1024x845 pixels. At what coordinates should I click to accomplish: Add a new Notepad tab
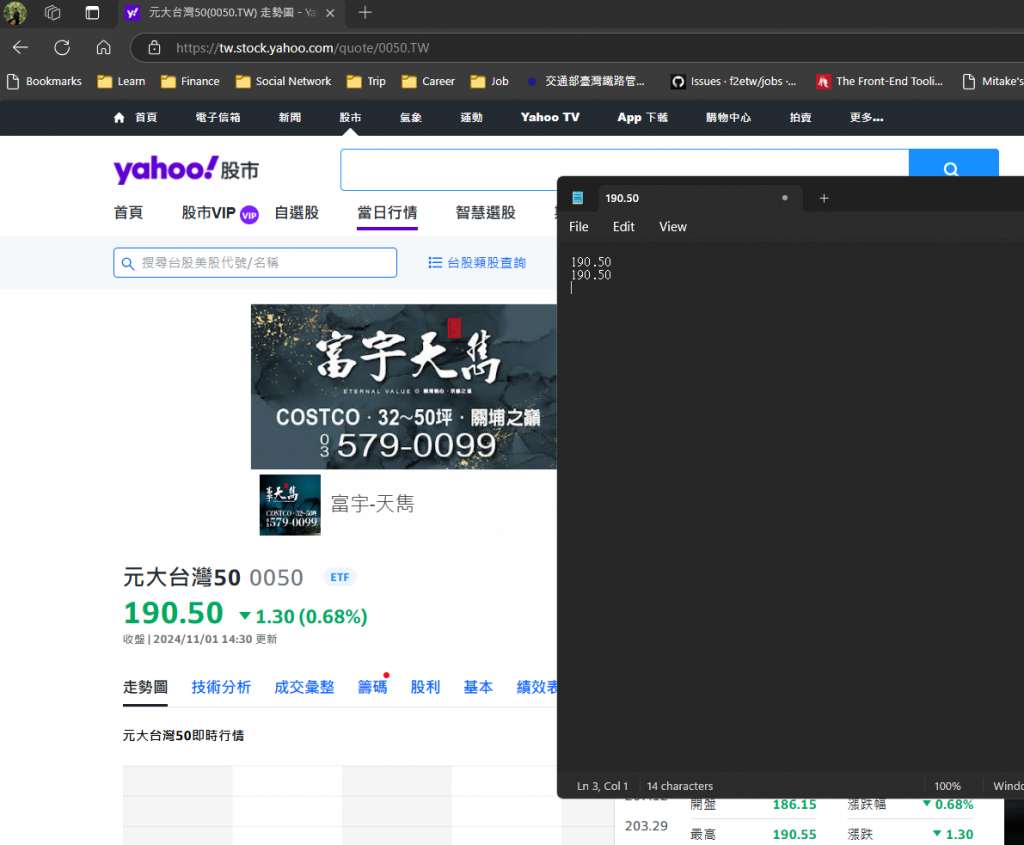coord(824,198)
